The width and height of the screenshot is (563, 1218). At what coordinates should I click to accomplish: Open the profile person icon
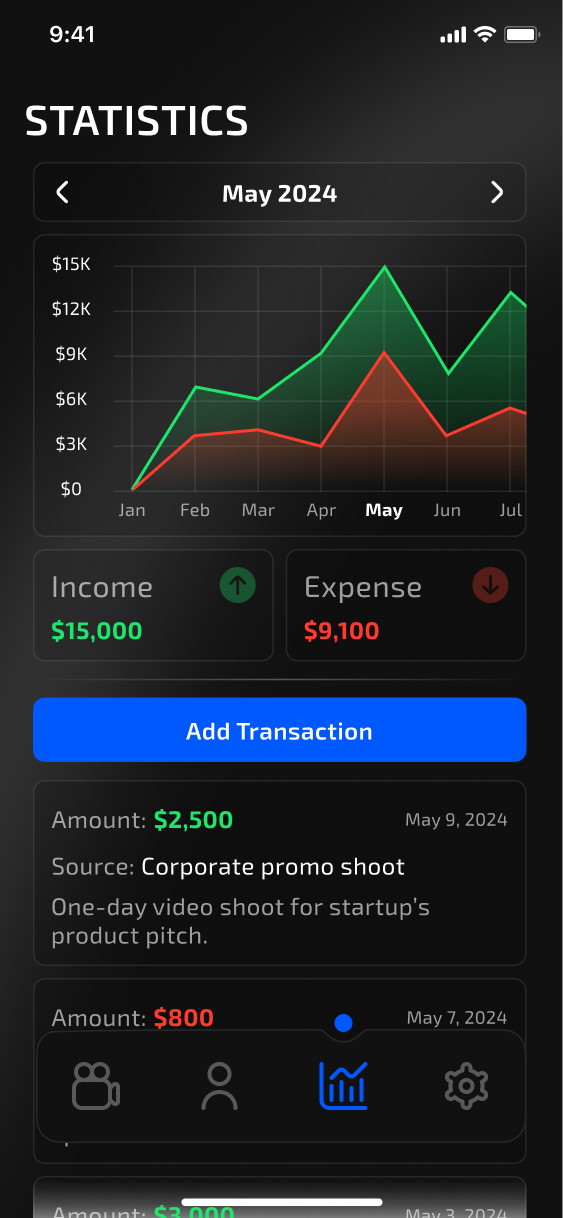pyautogui.click(x=219, y=1086)
